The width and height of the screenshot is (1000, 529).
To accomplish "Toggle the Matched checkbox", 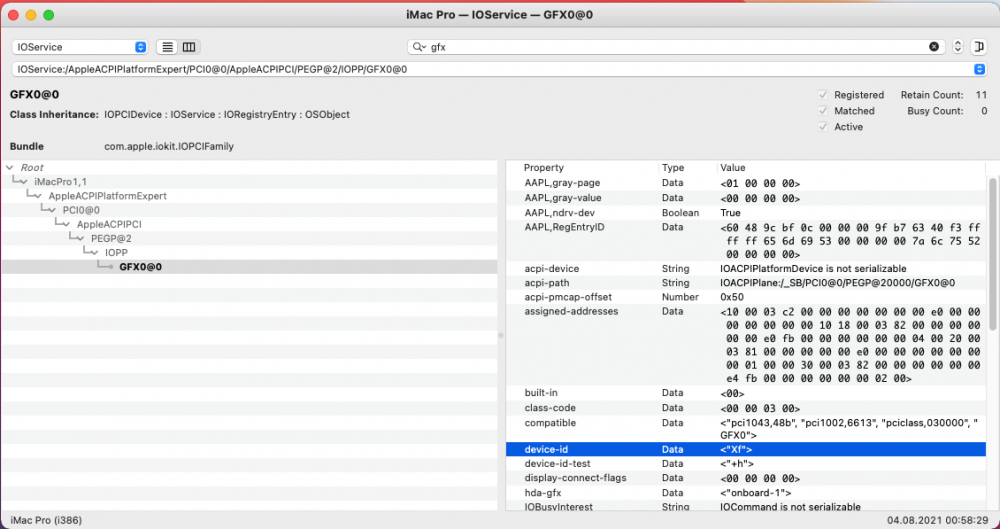I will [x=823, y=111].
